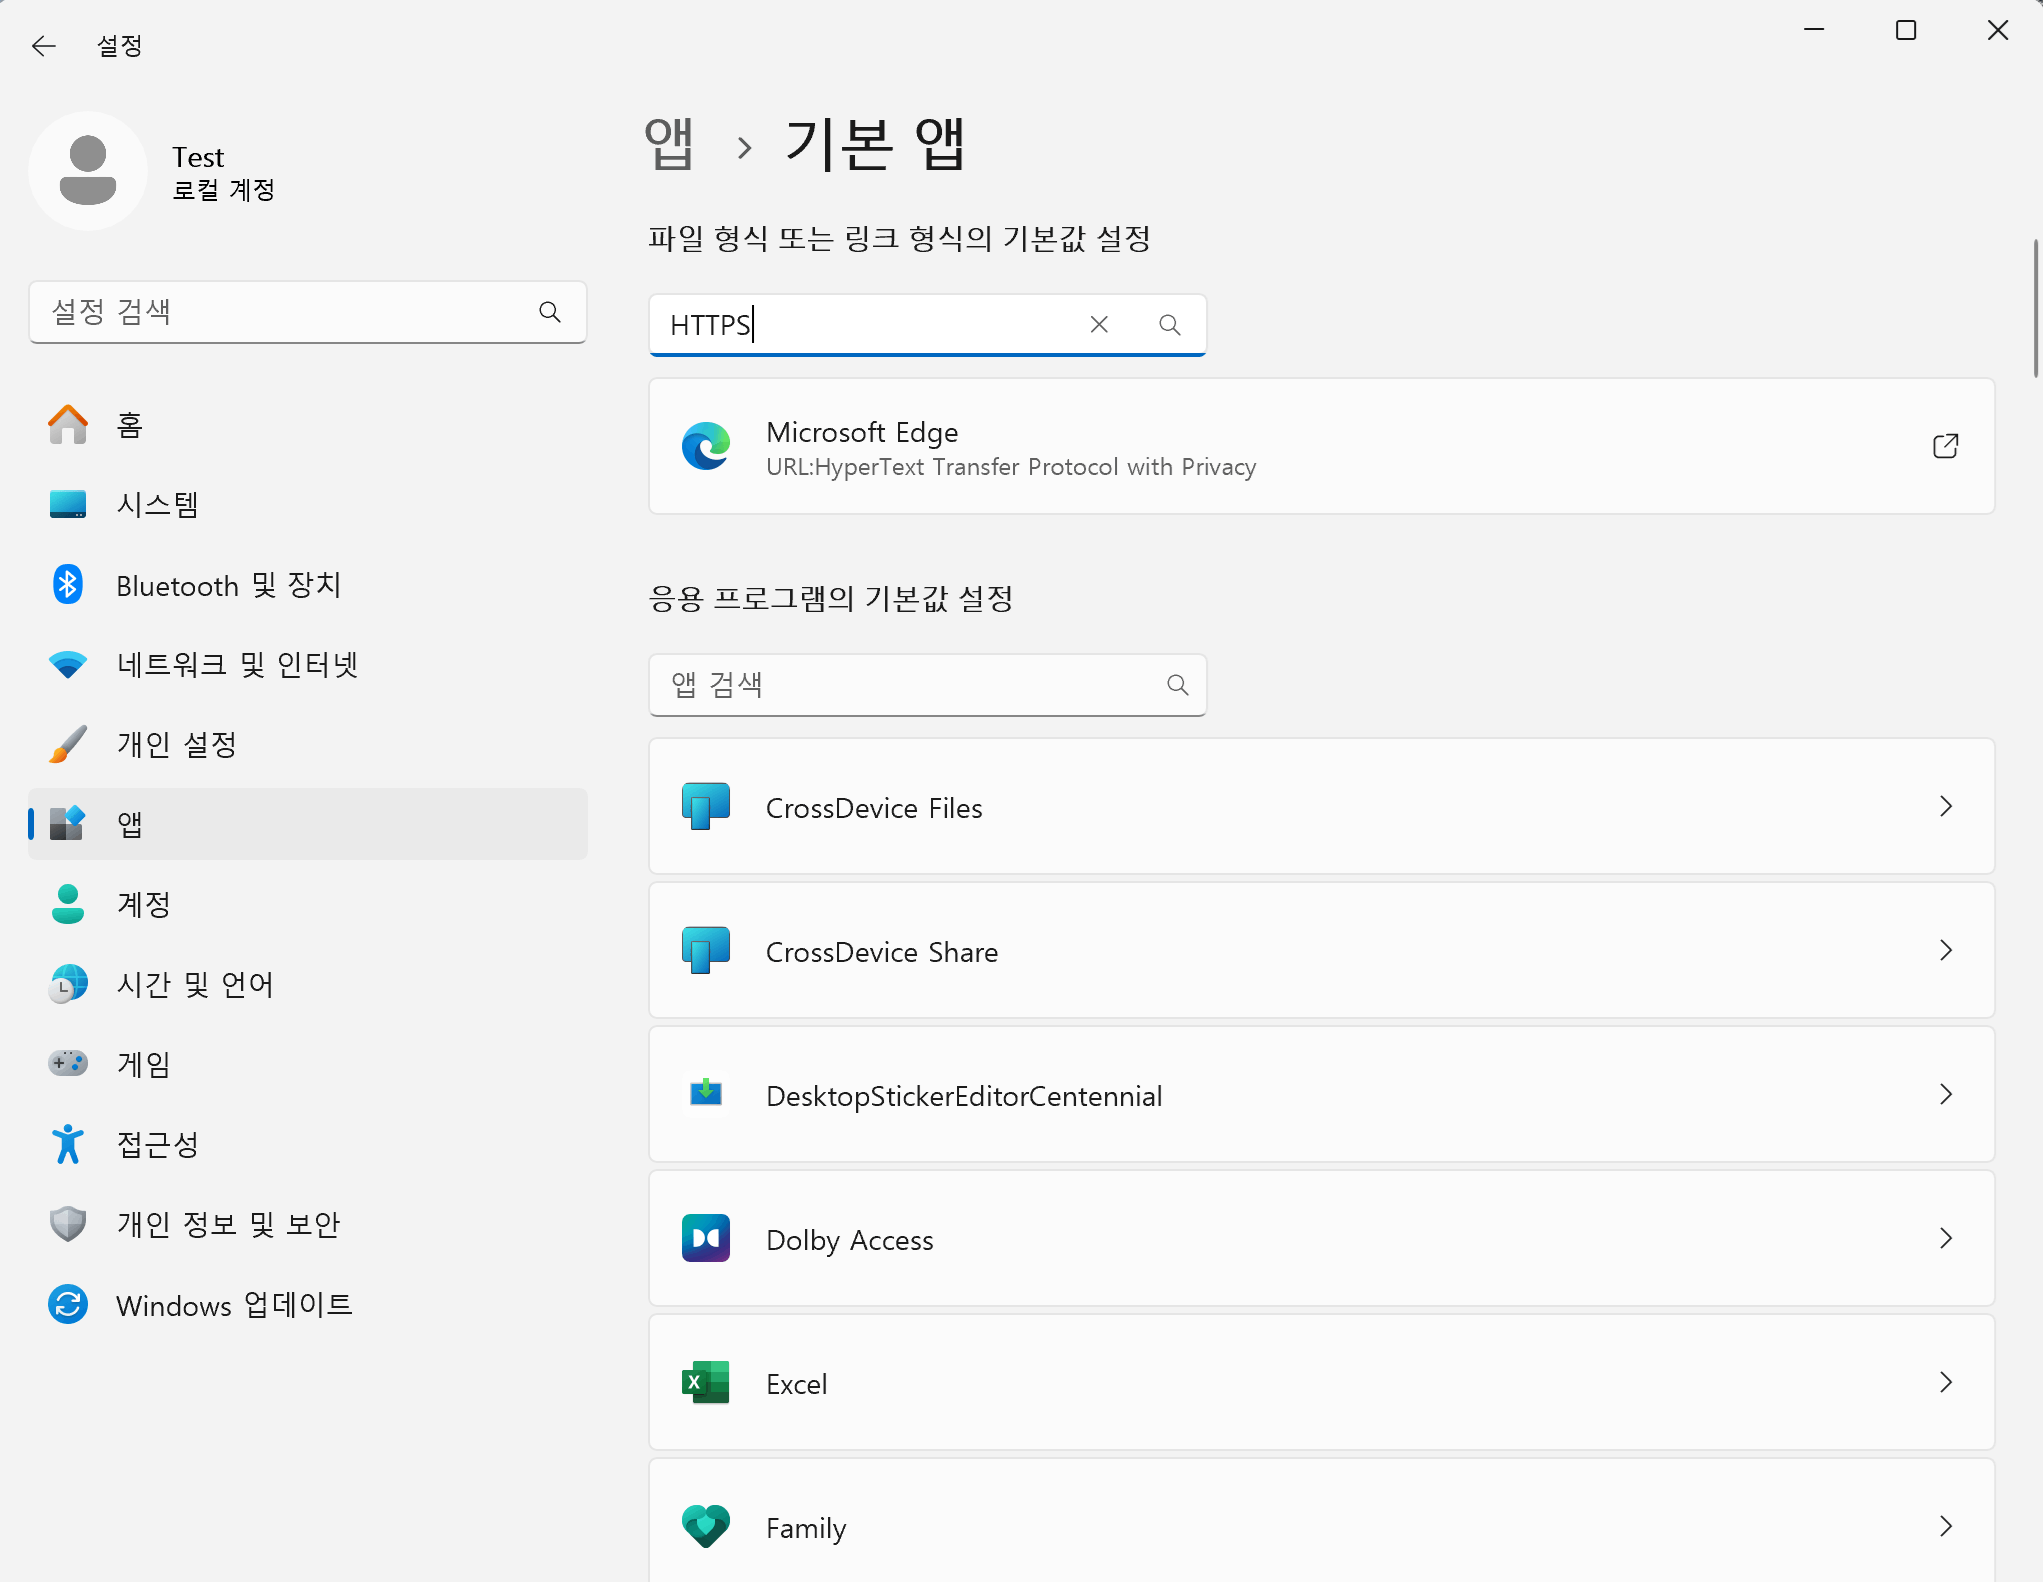The width and height of the screenshot is (2044, 1583).
Task: Expand the CrossDevice Files chevron
Action: (1945, 807)
